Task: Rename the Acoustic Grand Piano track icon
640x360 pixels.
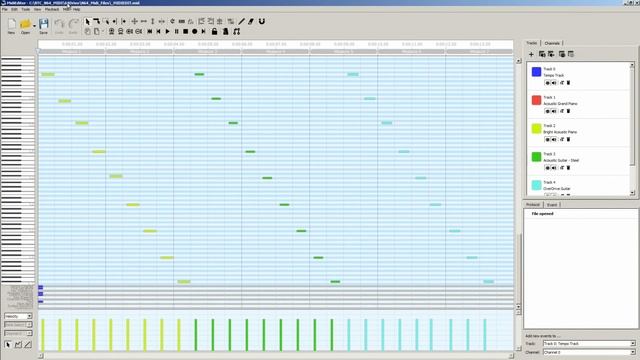Action: (562, 111)
